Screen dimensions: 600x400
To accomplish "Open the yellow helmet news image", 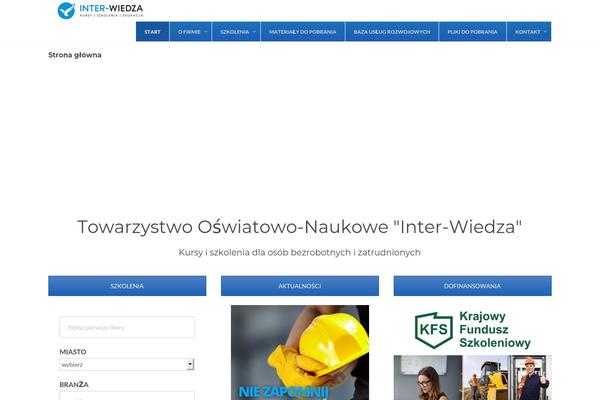I will [300, 353].
